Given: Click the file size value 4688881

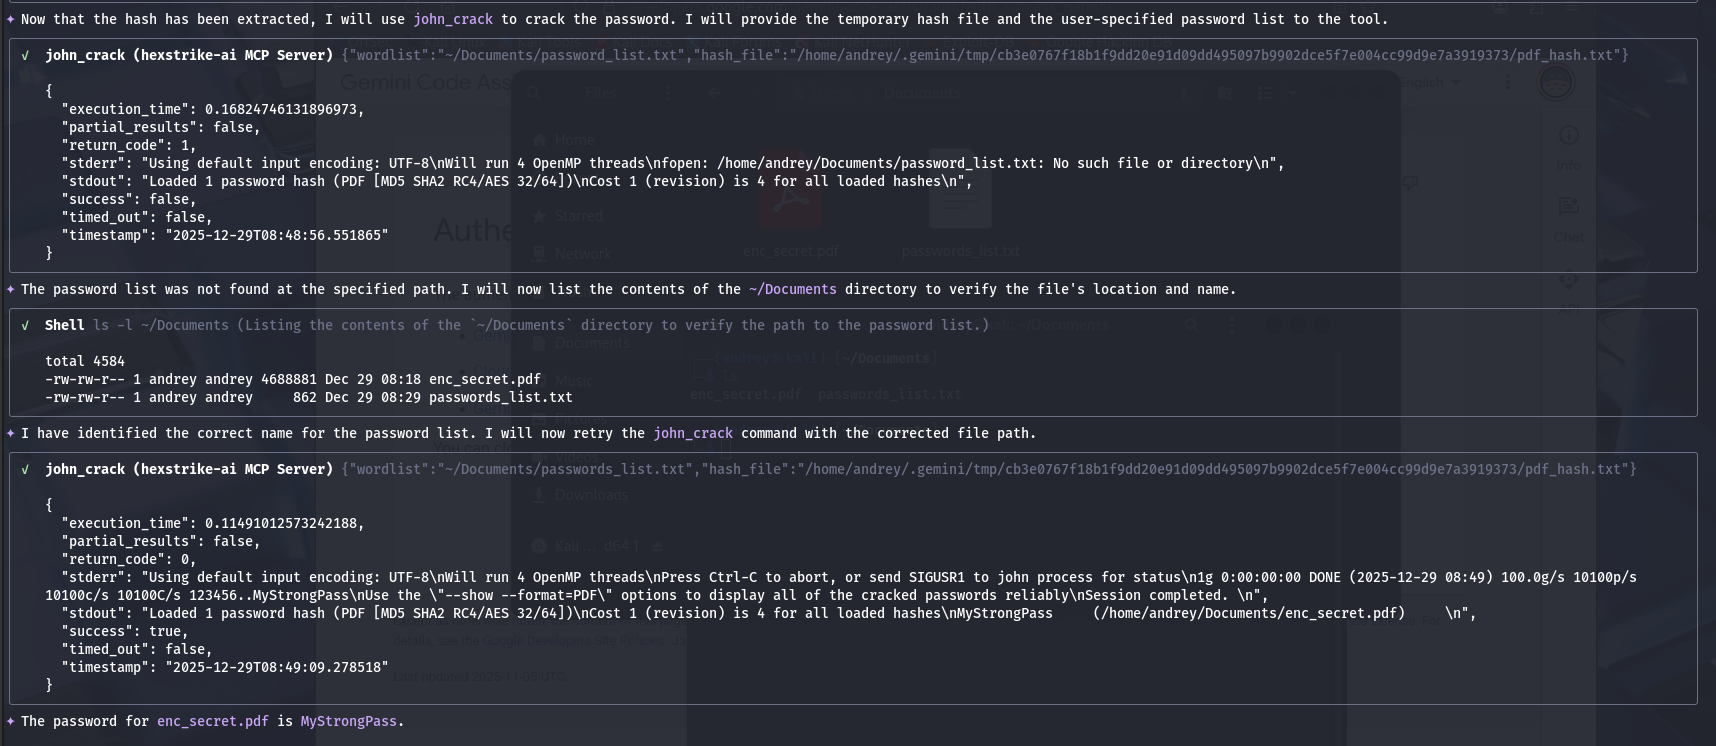Looking at the screenshot, I should [x=289, y=379].
